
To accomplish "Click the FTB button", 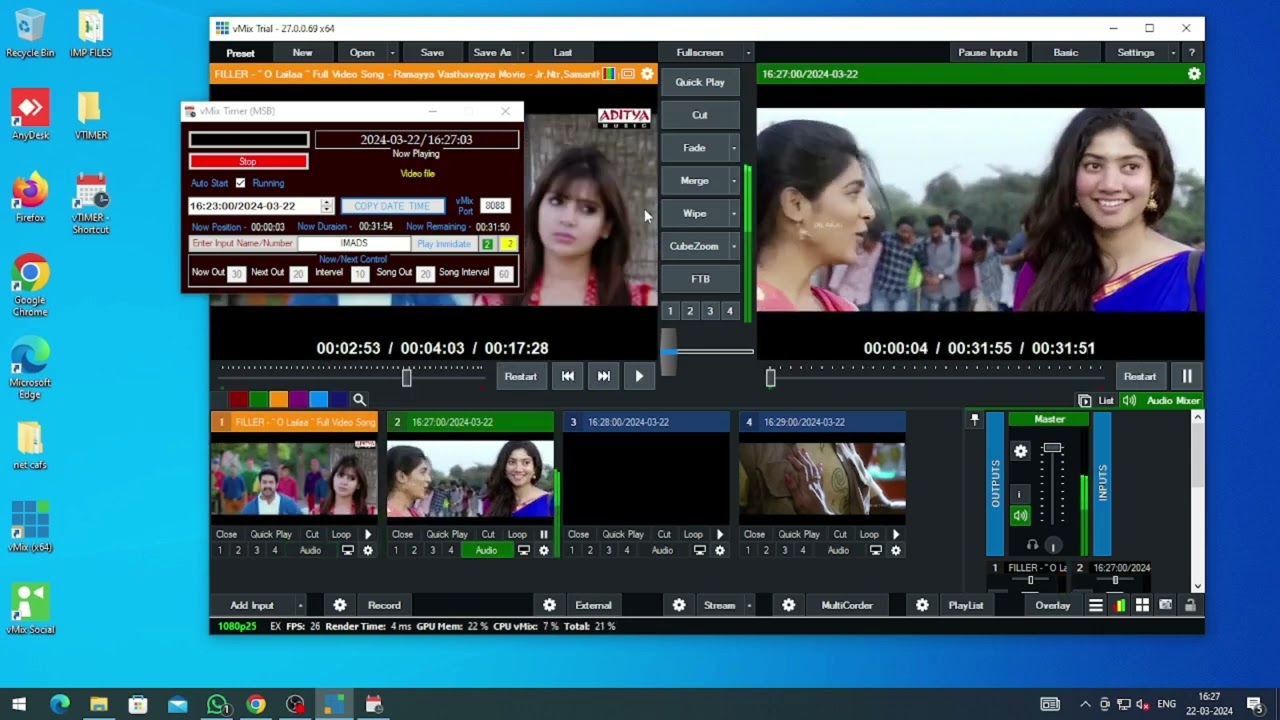I will click(700, 279).
